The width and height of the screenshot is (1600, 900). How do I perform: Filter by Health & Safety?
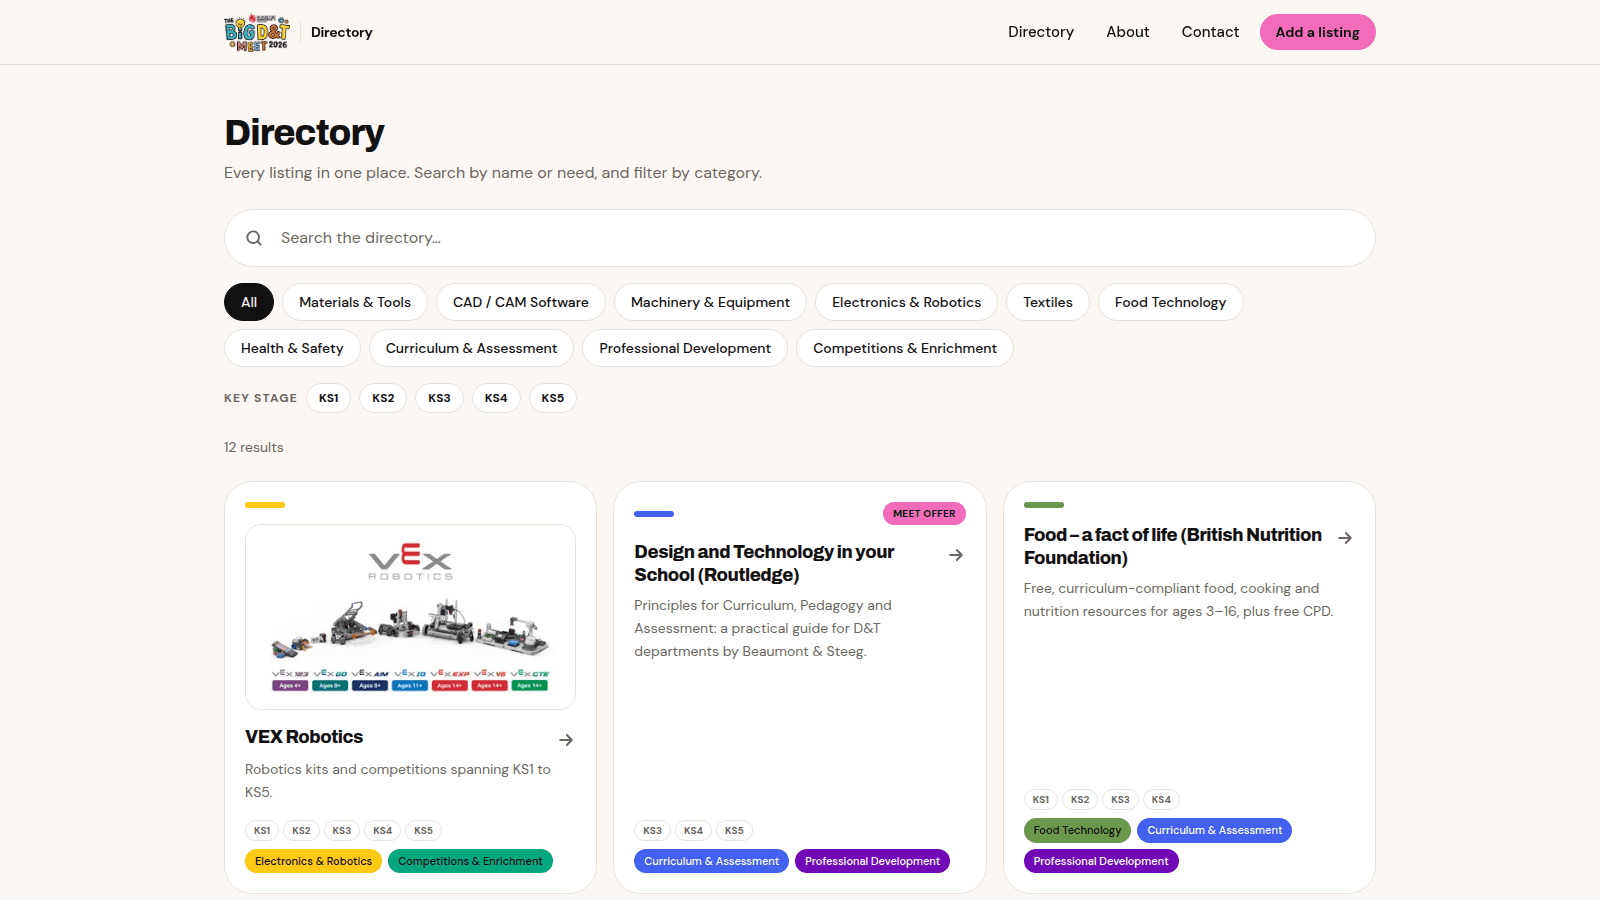(x=292, y=348)
